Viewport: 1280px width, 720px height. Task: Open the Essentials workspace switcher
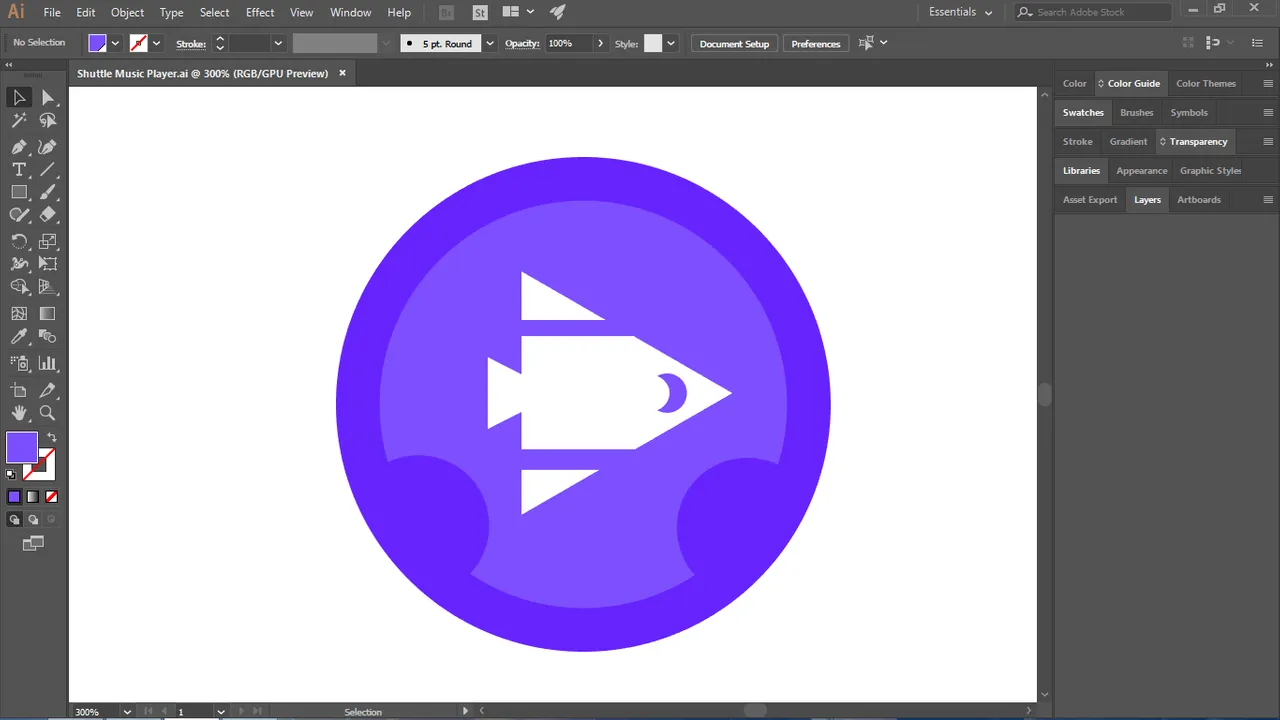(960, 12)
